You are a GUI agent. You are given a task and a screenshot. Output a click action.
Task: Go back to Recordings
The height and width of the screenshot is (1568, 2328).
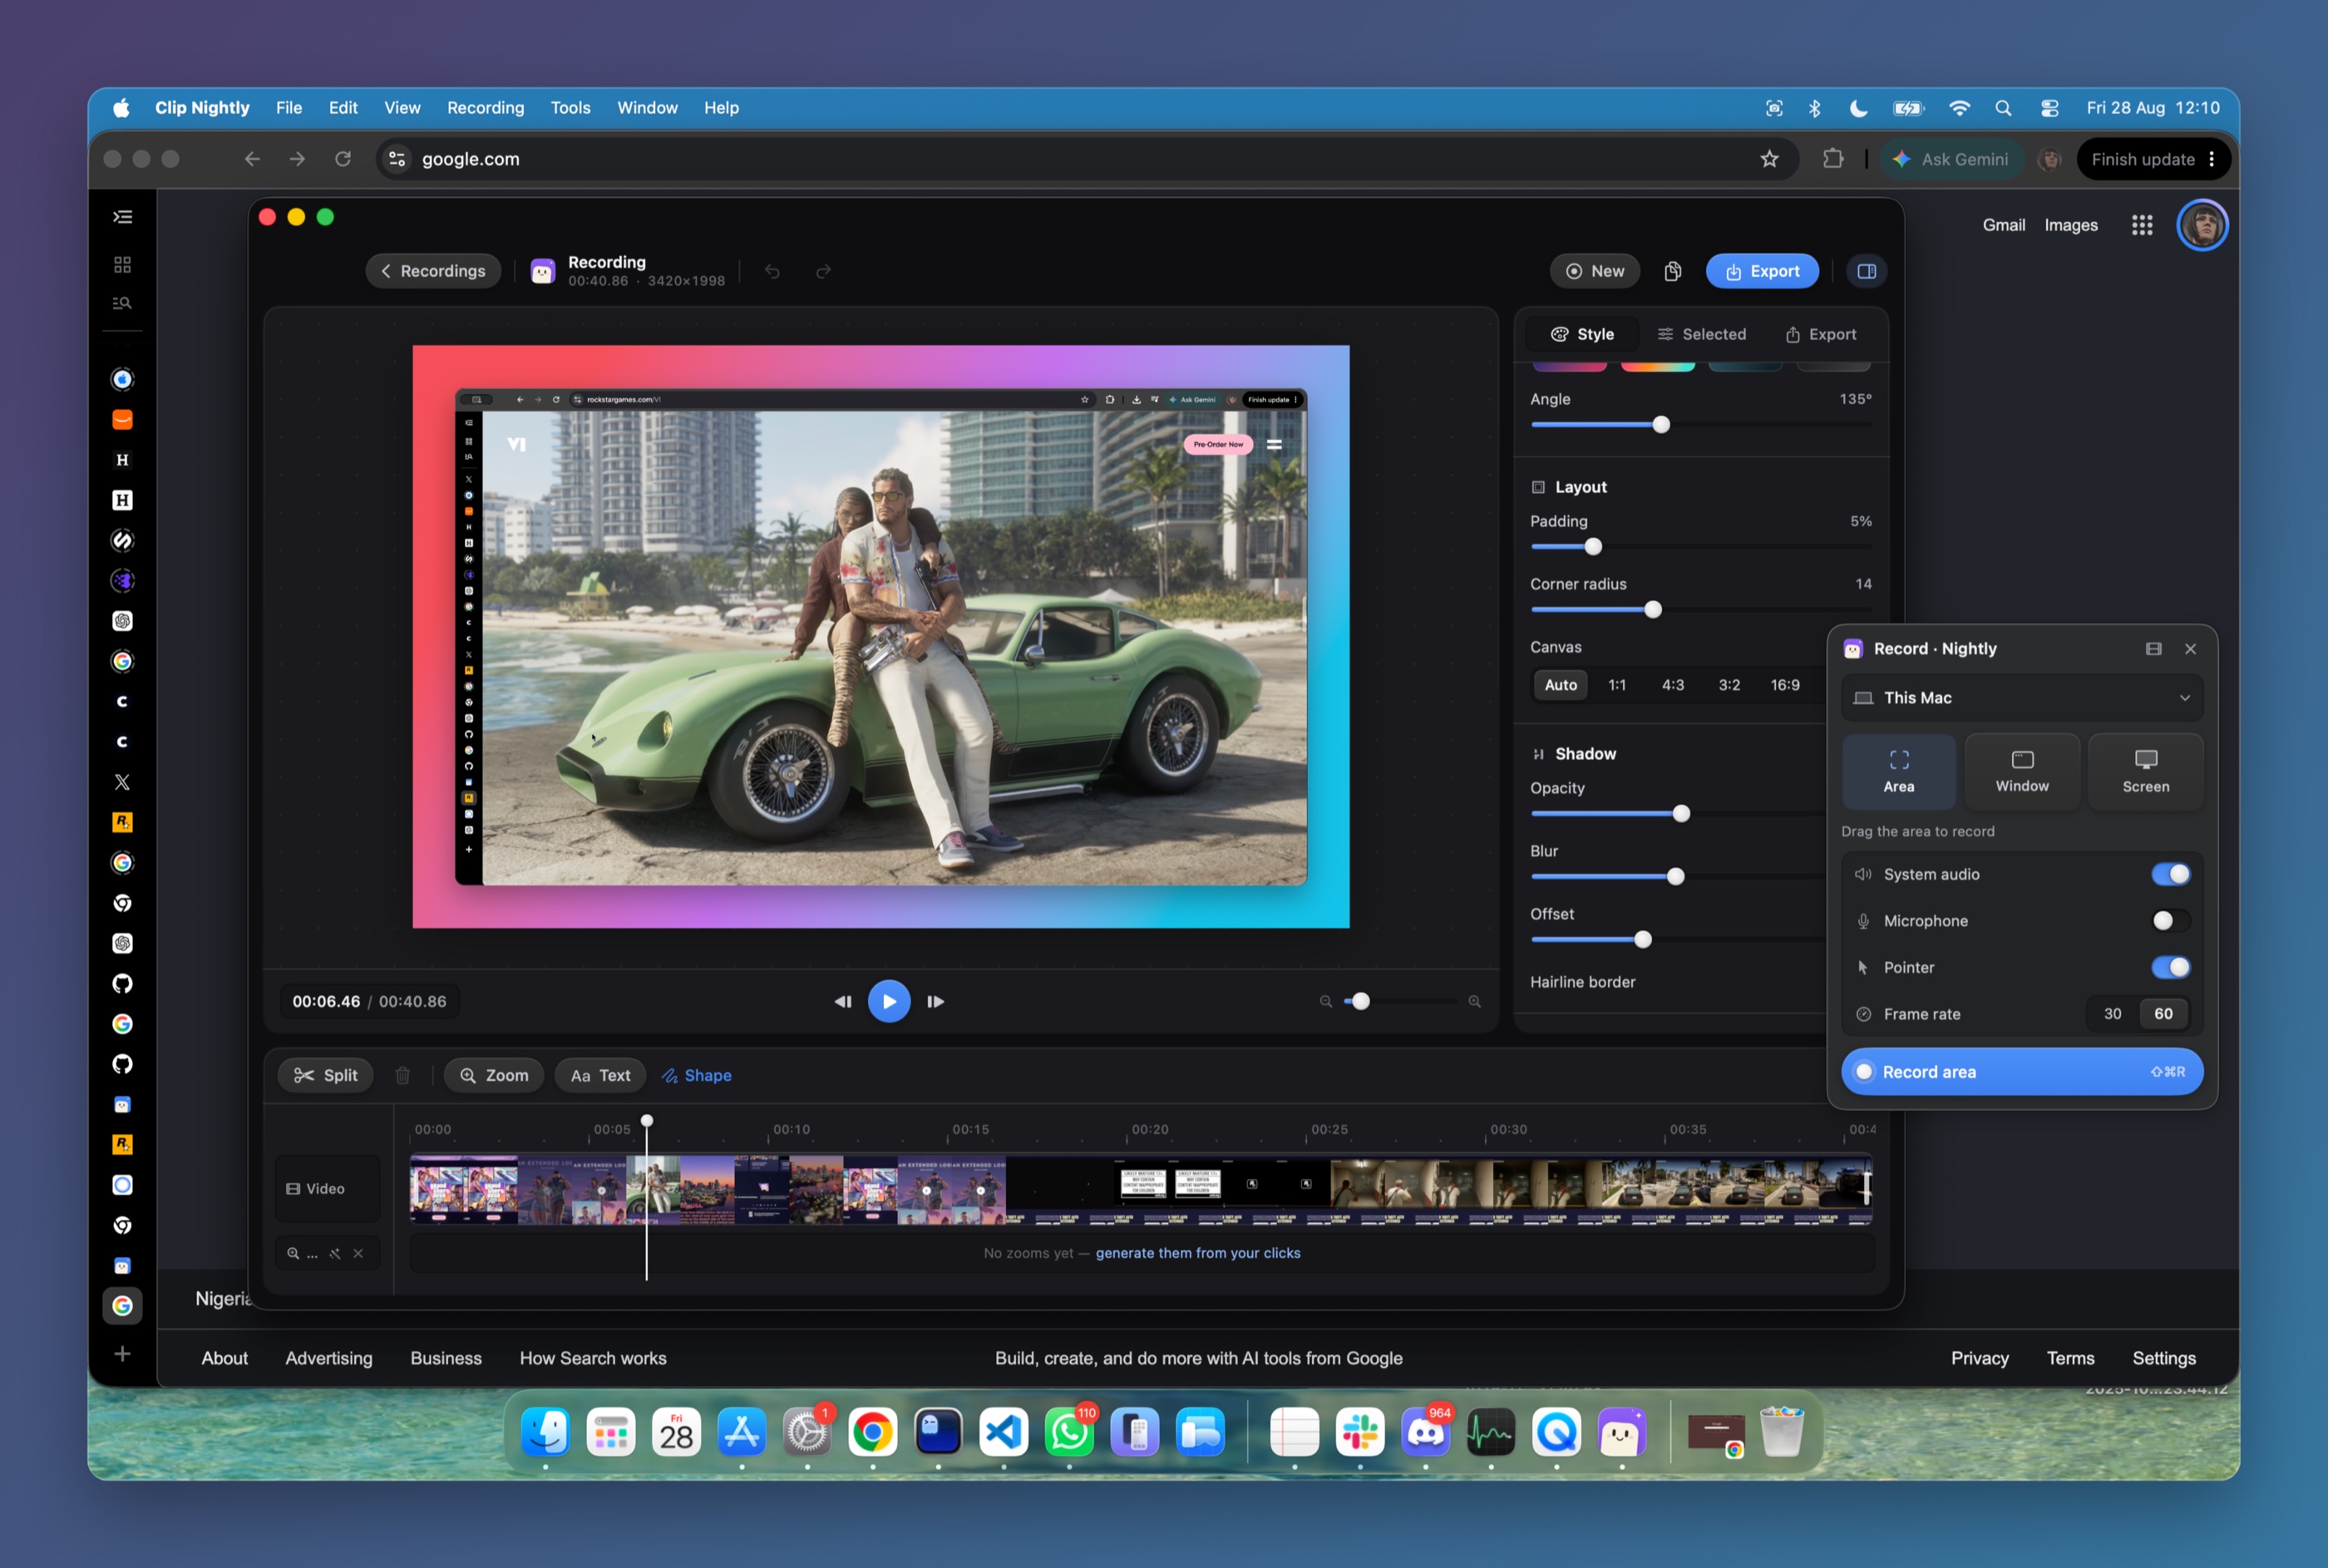(433, 271)
